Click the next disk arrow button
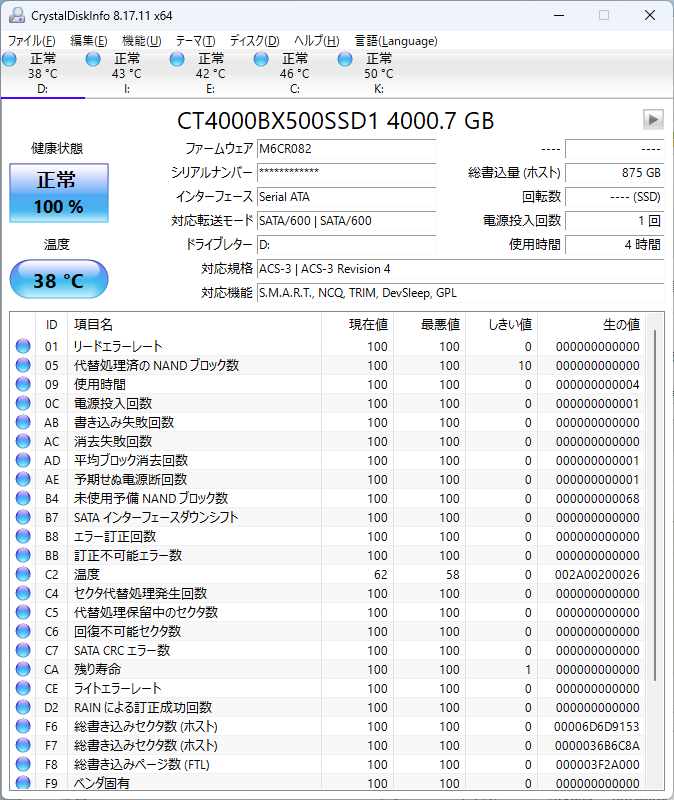The height and width of the screenshot is (800, 674). point(653,119)
